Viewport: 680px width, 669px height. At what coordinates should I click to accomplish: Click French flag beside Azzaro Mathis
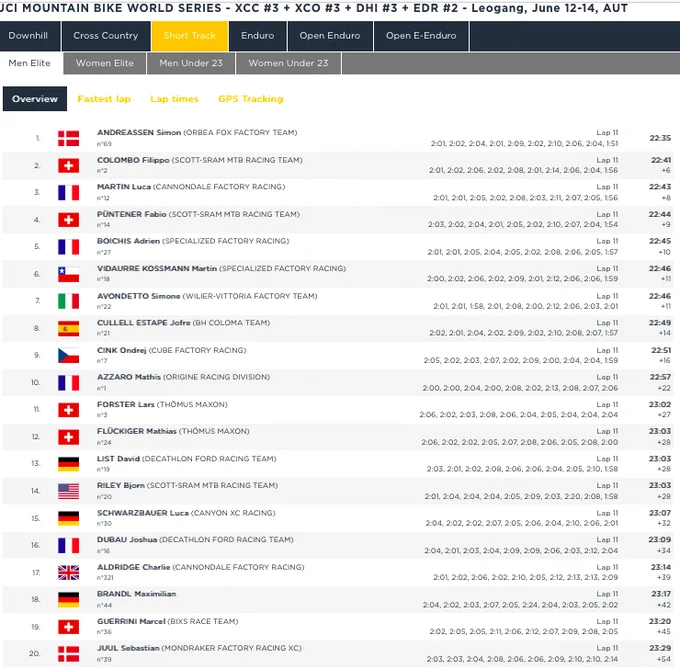(x=69, y=383)
